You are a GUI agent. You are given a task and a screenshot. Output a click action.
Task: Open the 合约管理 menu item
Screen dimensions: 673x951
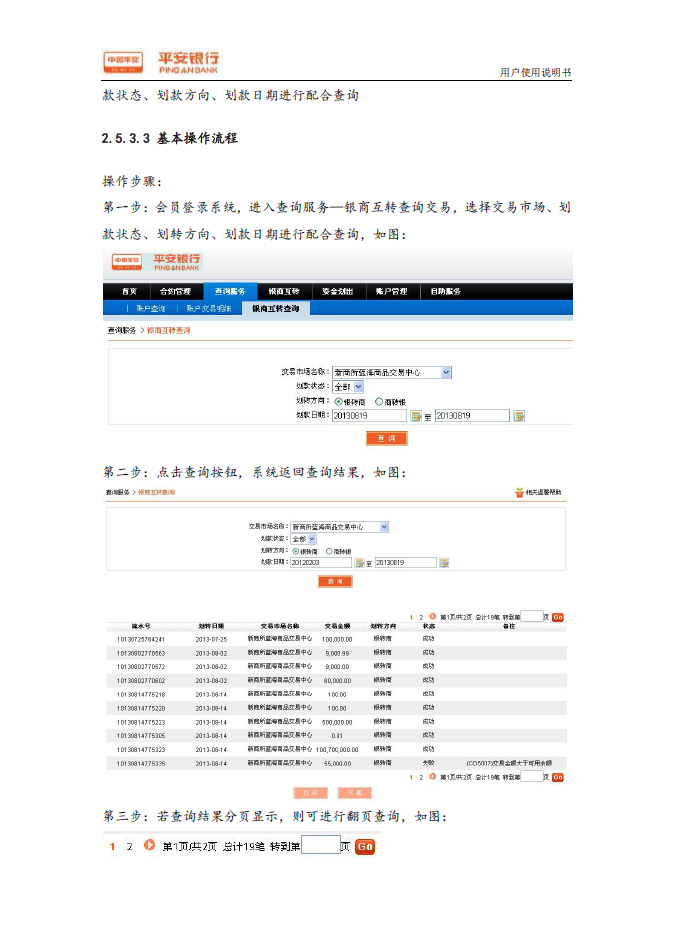click(175, 292)
